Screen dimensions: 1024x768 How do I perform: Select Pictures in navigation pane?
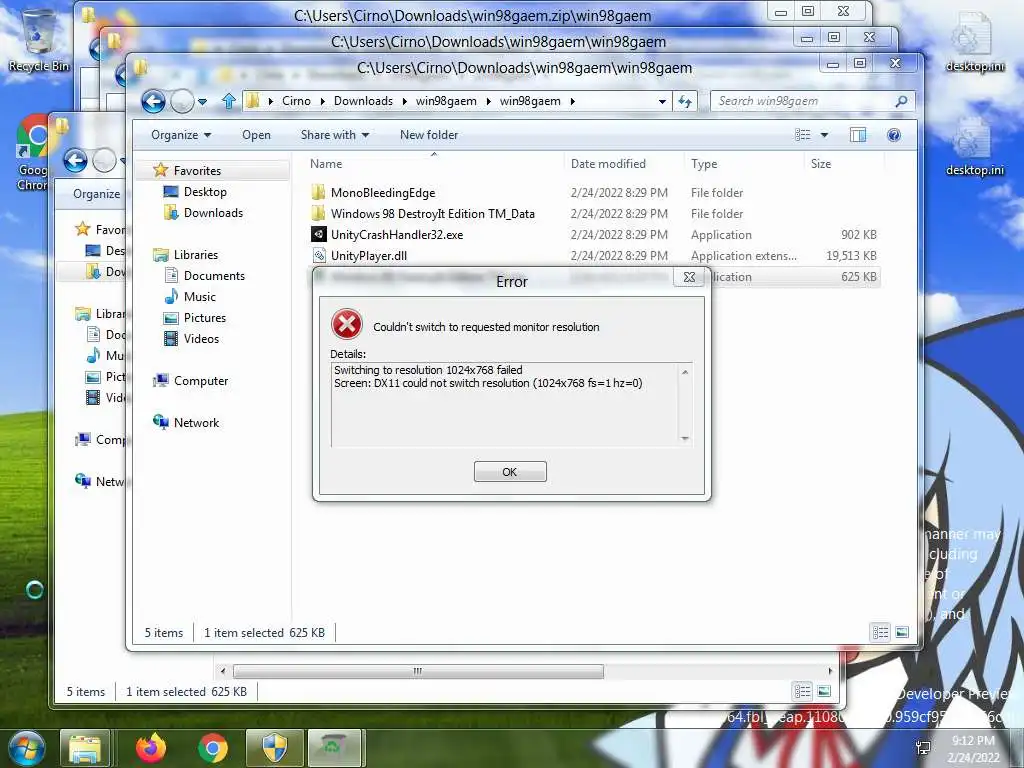[204, 317]
